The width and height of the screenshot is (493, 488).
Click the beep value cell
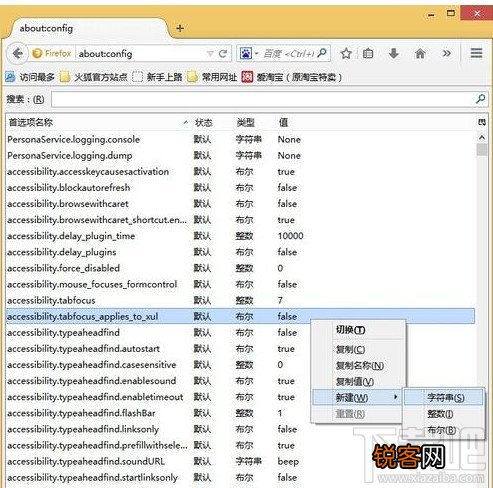pyautogui.click(x=288, y=462)
